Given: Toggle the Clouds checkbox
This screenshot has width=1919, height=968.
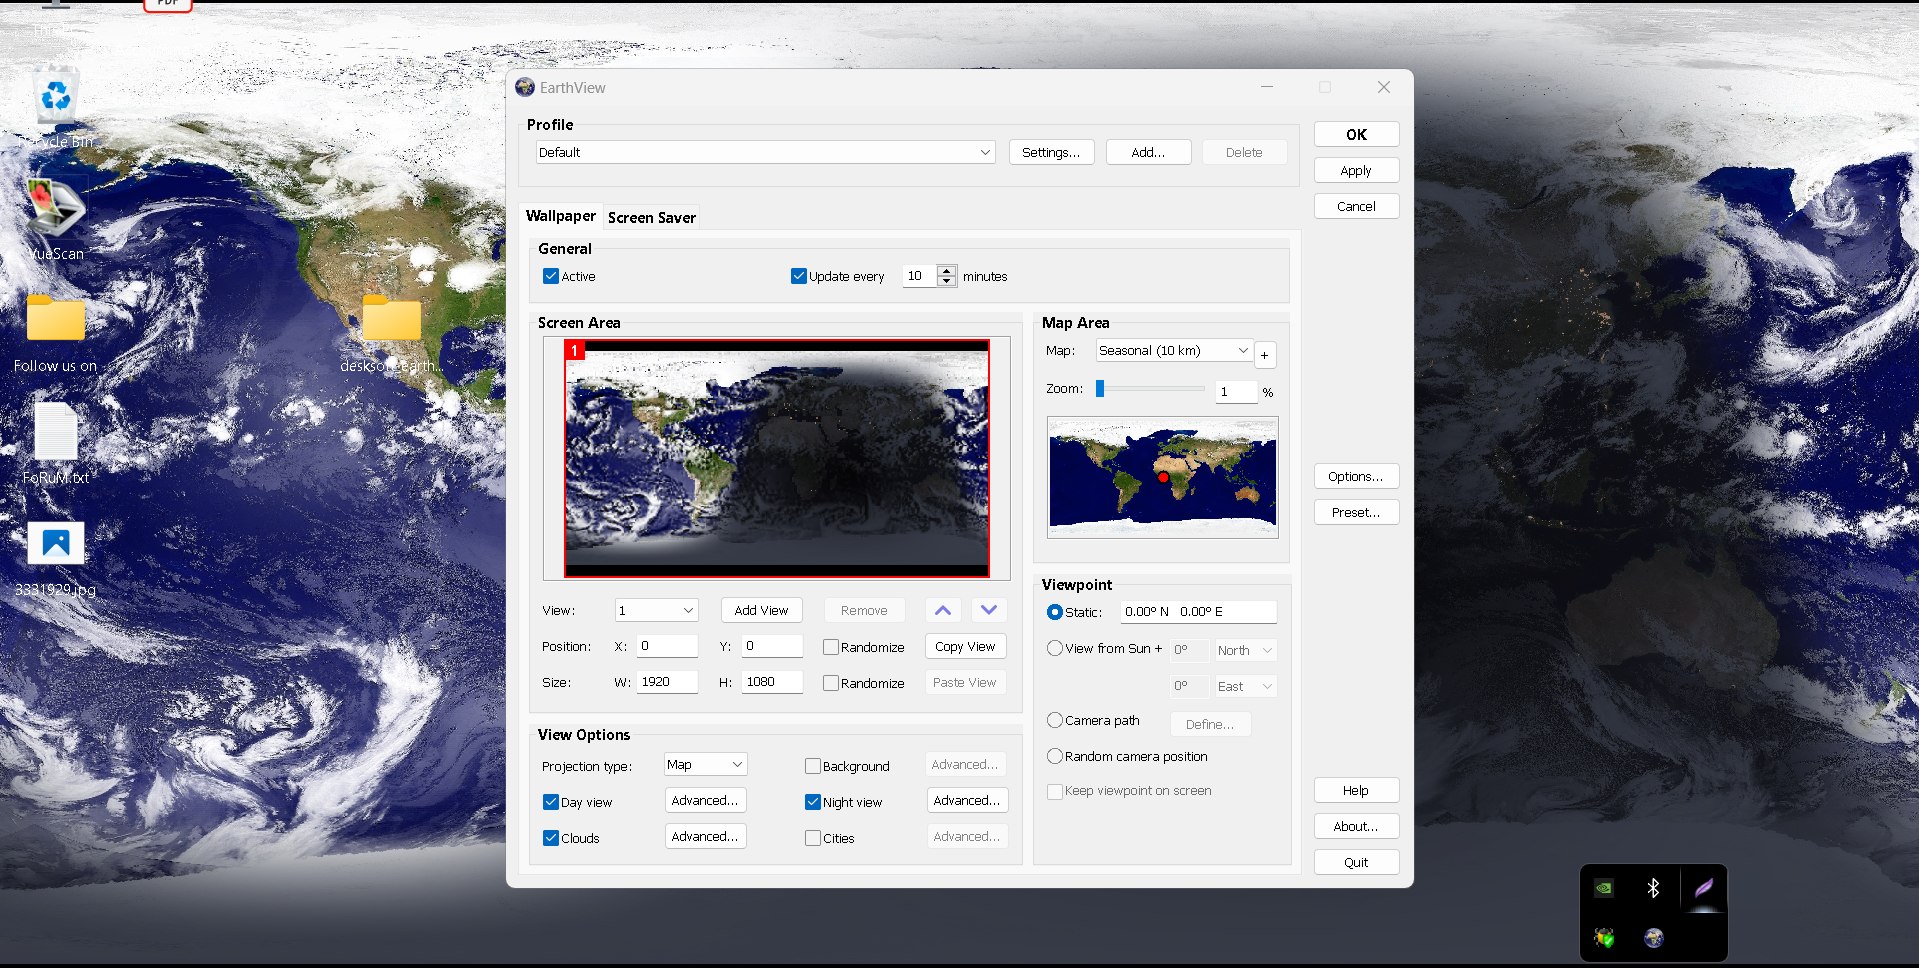Looking at the screenshot, I should tap(551, 838).
